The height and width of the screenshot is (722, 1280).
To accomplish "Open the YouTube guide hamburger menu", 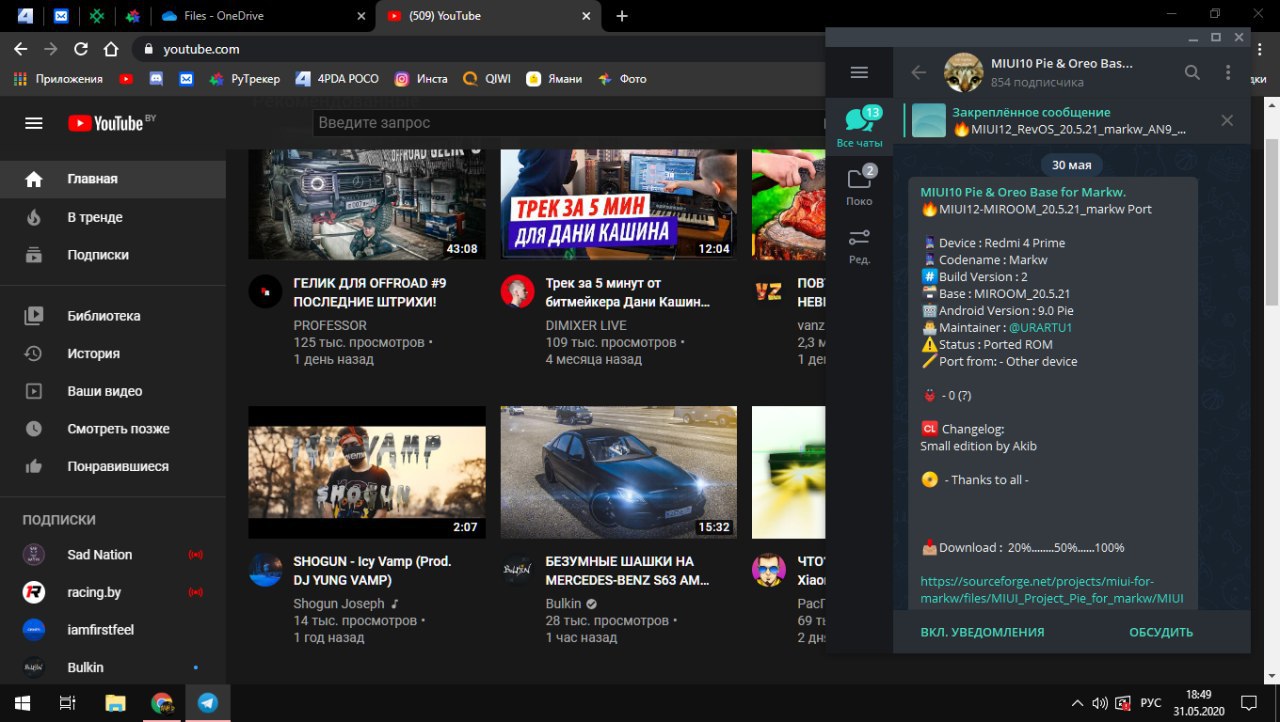I will (x=34, y=123).
